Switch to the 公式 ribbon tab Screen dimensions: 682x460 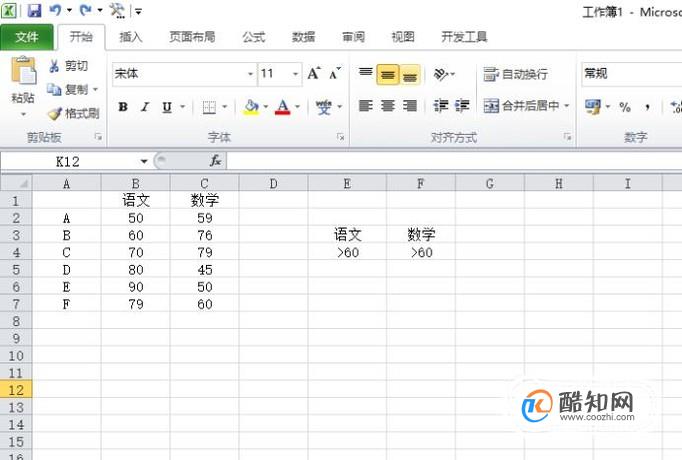[254, 37]
